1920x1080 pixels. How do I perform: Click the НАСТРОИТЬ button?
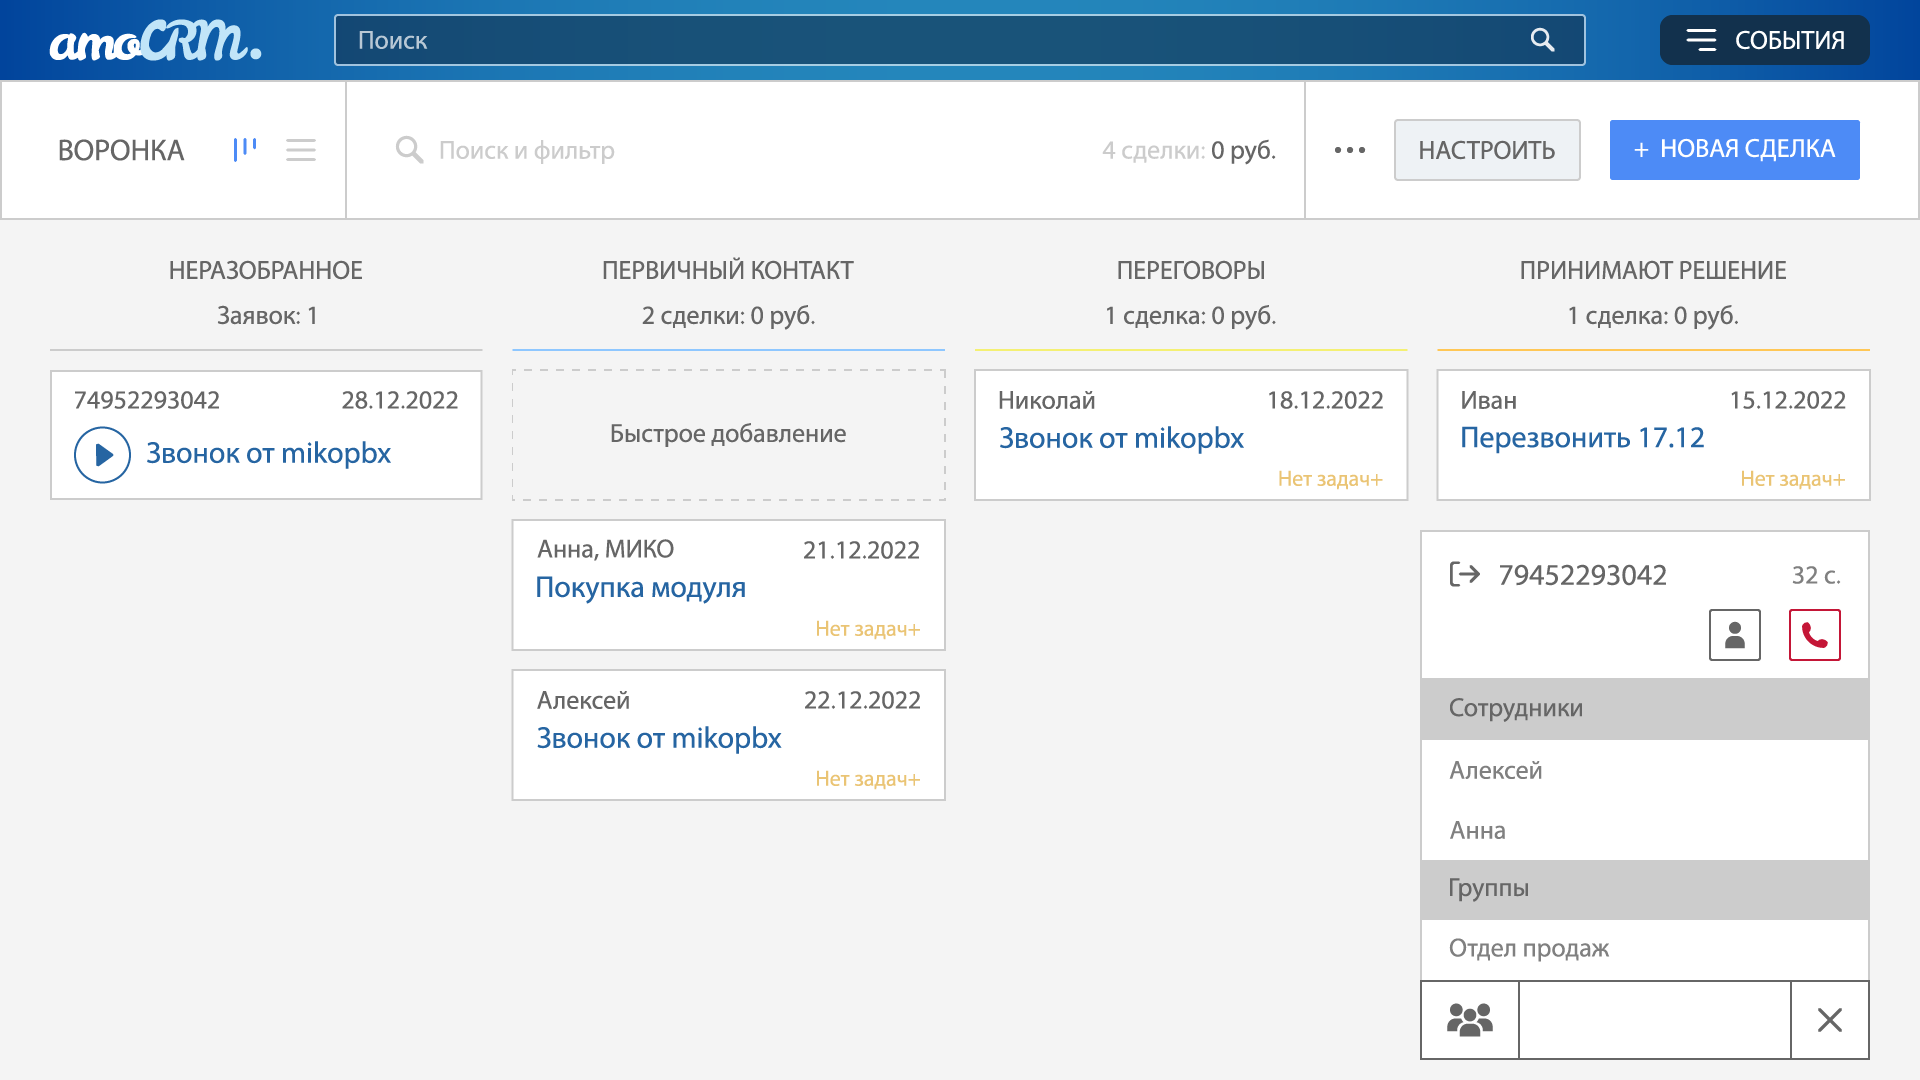[1487, 150]
